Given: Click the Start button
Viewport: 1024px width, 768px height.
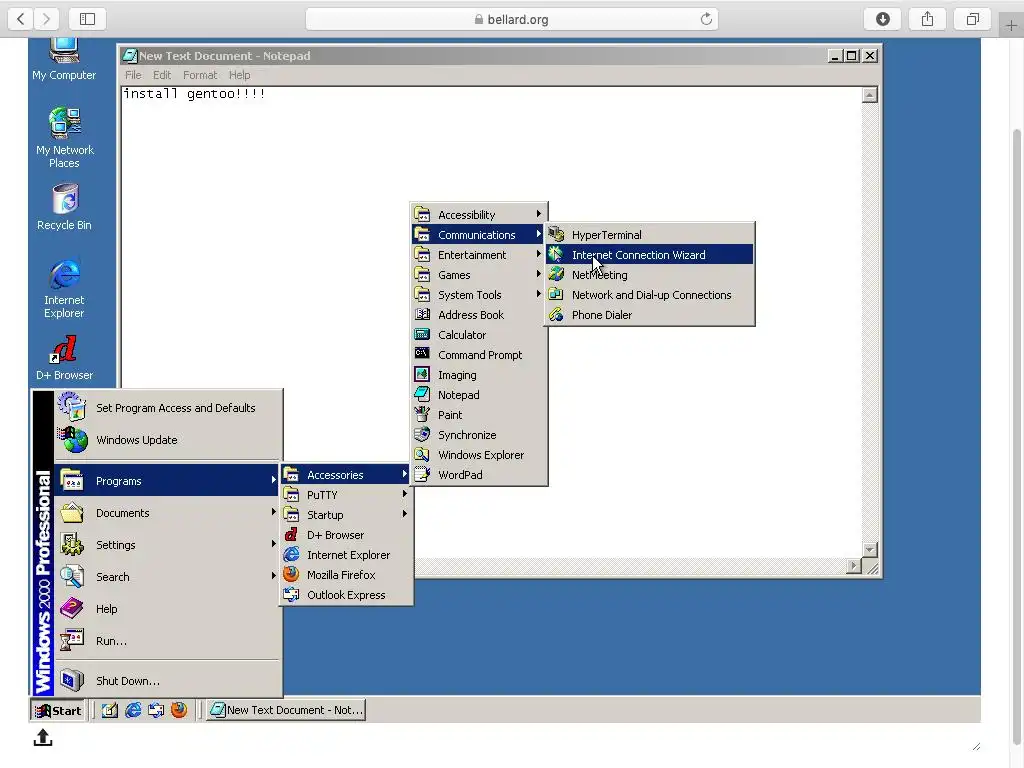Looking at the screenshot, I should pyautogui.click(x=58, y=710).
